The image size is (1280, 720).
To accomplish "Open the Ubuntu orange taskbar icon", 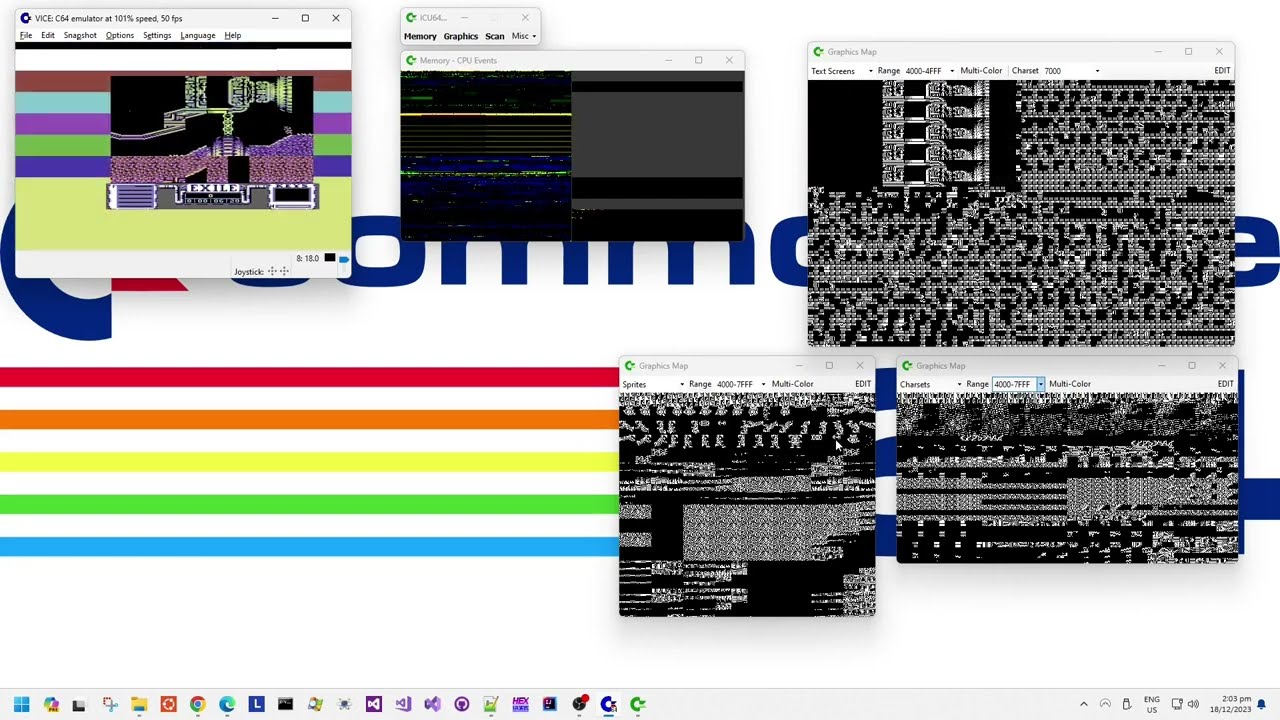I will pos(168,704).
